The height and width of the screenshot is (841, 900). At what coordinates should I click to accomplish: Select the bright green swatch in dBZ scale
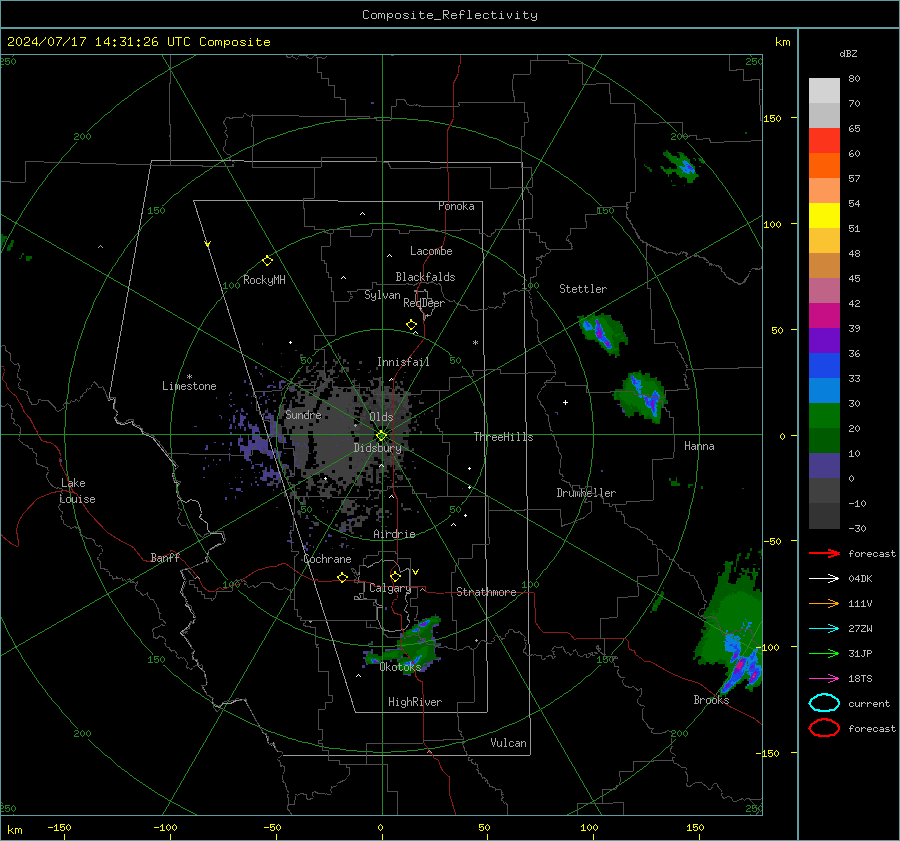coord(824,416)
